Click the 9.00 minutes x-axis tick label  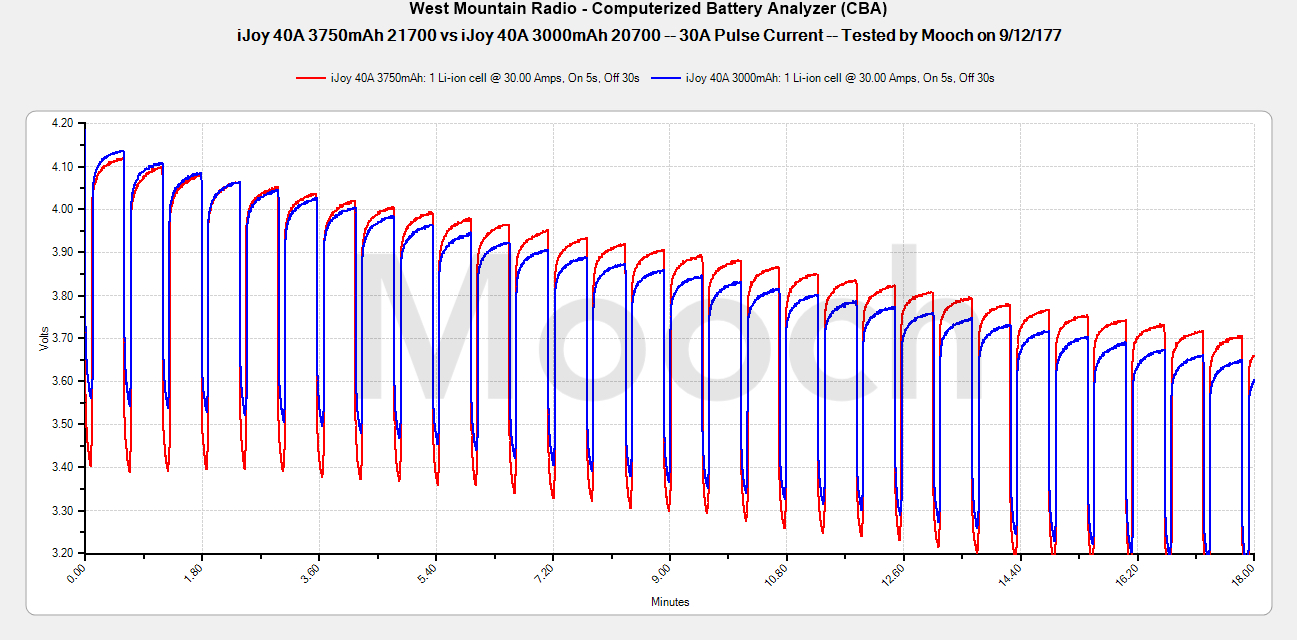pyautogui.click(x=662, y=572)
